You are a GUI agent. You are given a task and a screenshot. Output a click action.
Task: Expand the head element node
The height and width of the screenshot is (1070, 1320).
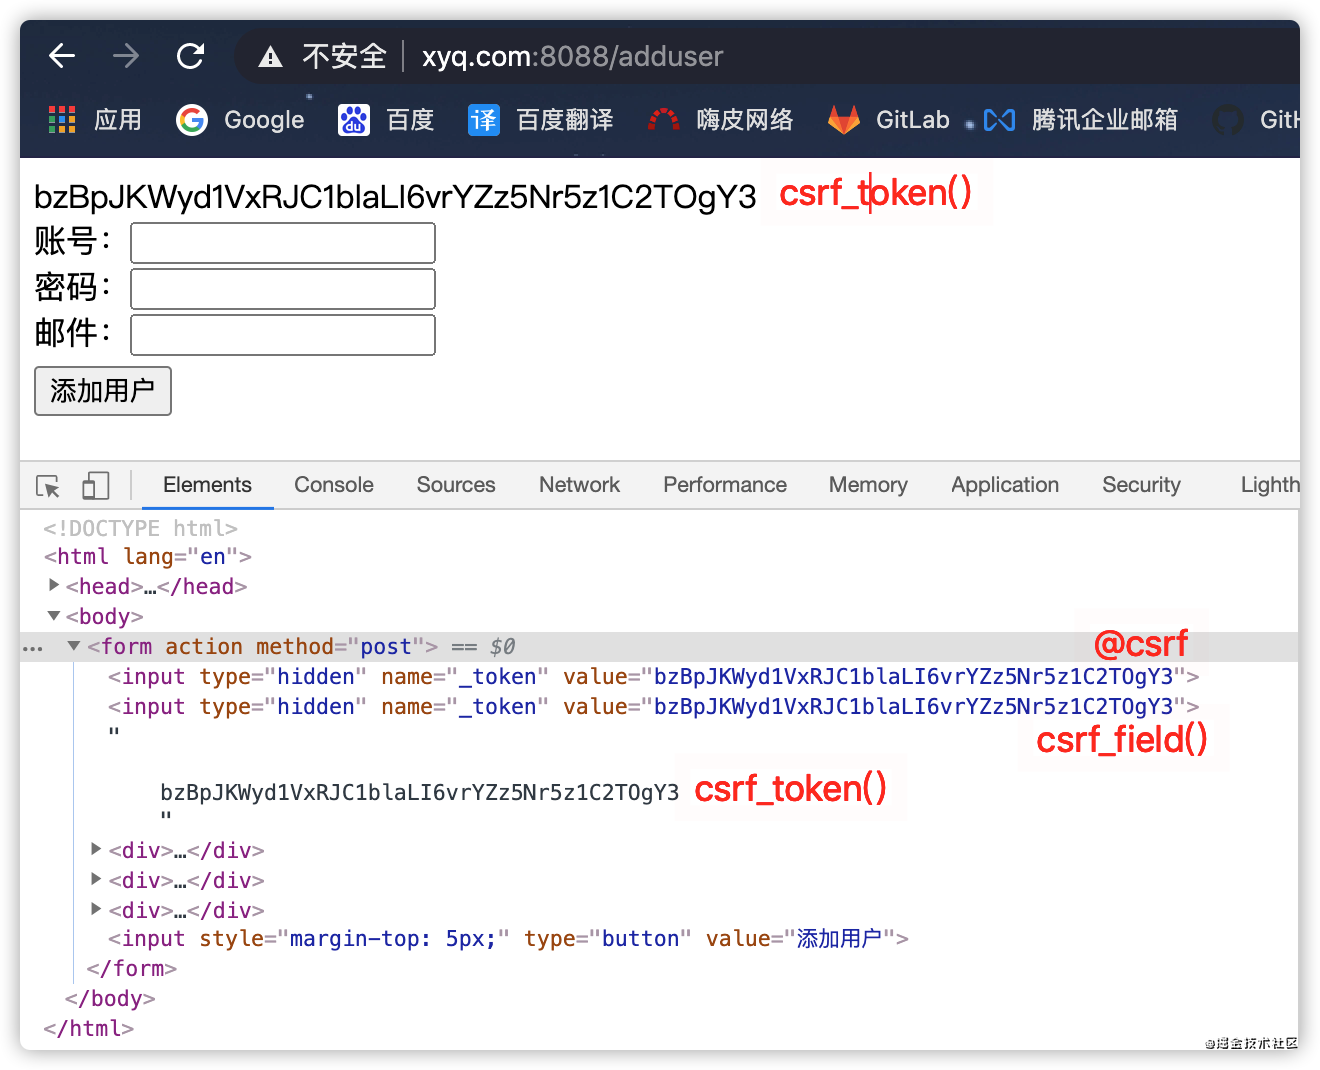click(x=54, y=585)
